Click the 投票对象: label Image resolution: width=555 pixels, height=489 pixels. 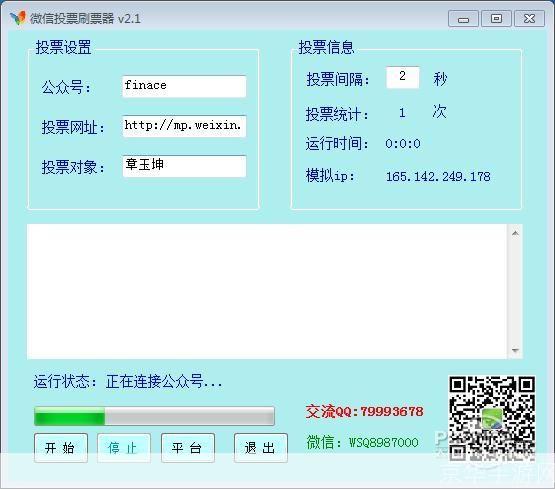point(73,167)
